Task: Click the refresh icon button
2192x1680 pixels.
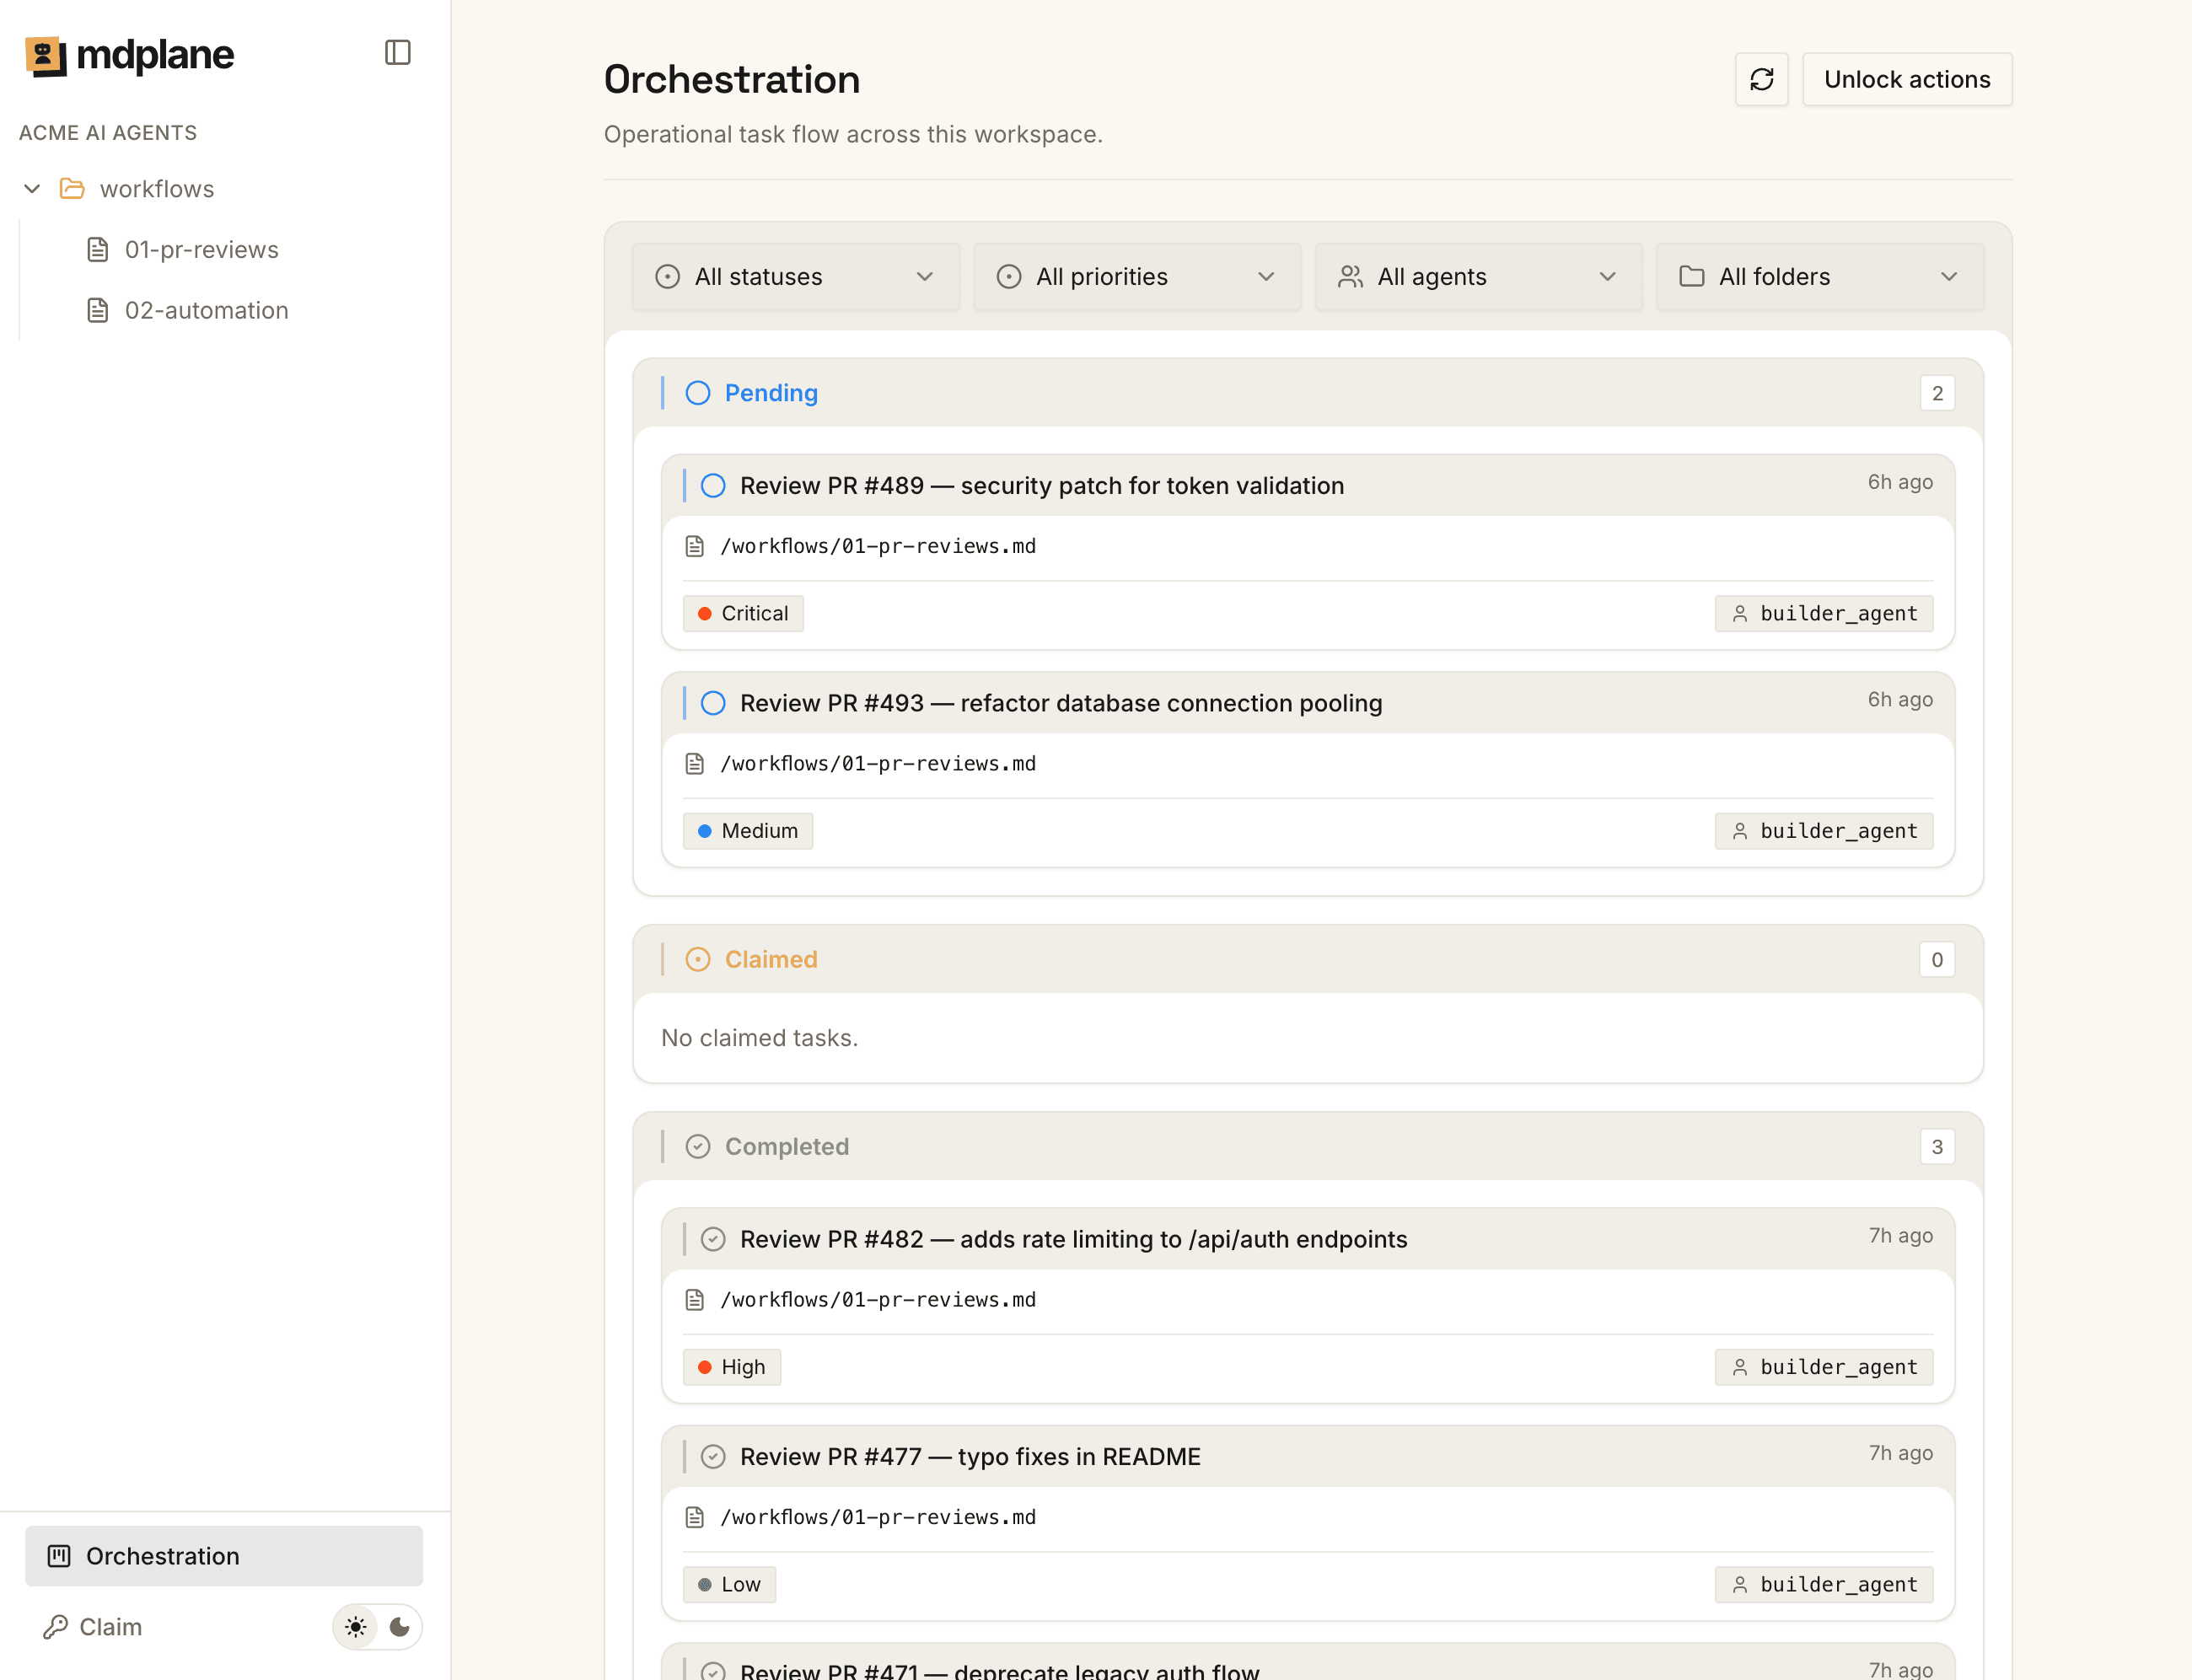Action: (x=1761, y=79)
